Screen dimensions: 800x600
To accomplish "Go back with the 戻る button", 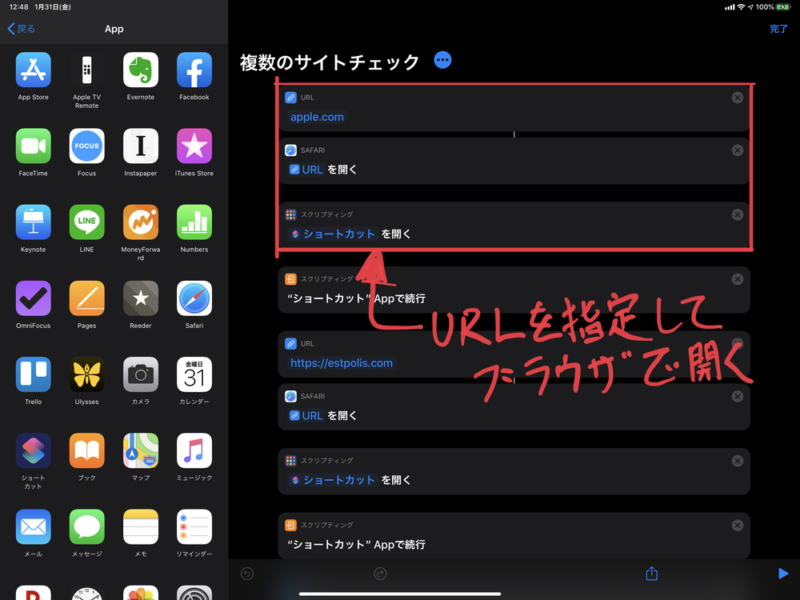I will [21, 29].
